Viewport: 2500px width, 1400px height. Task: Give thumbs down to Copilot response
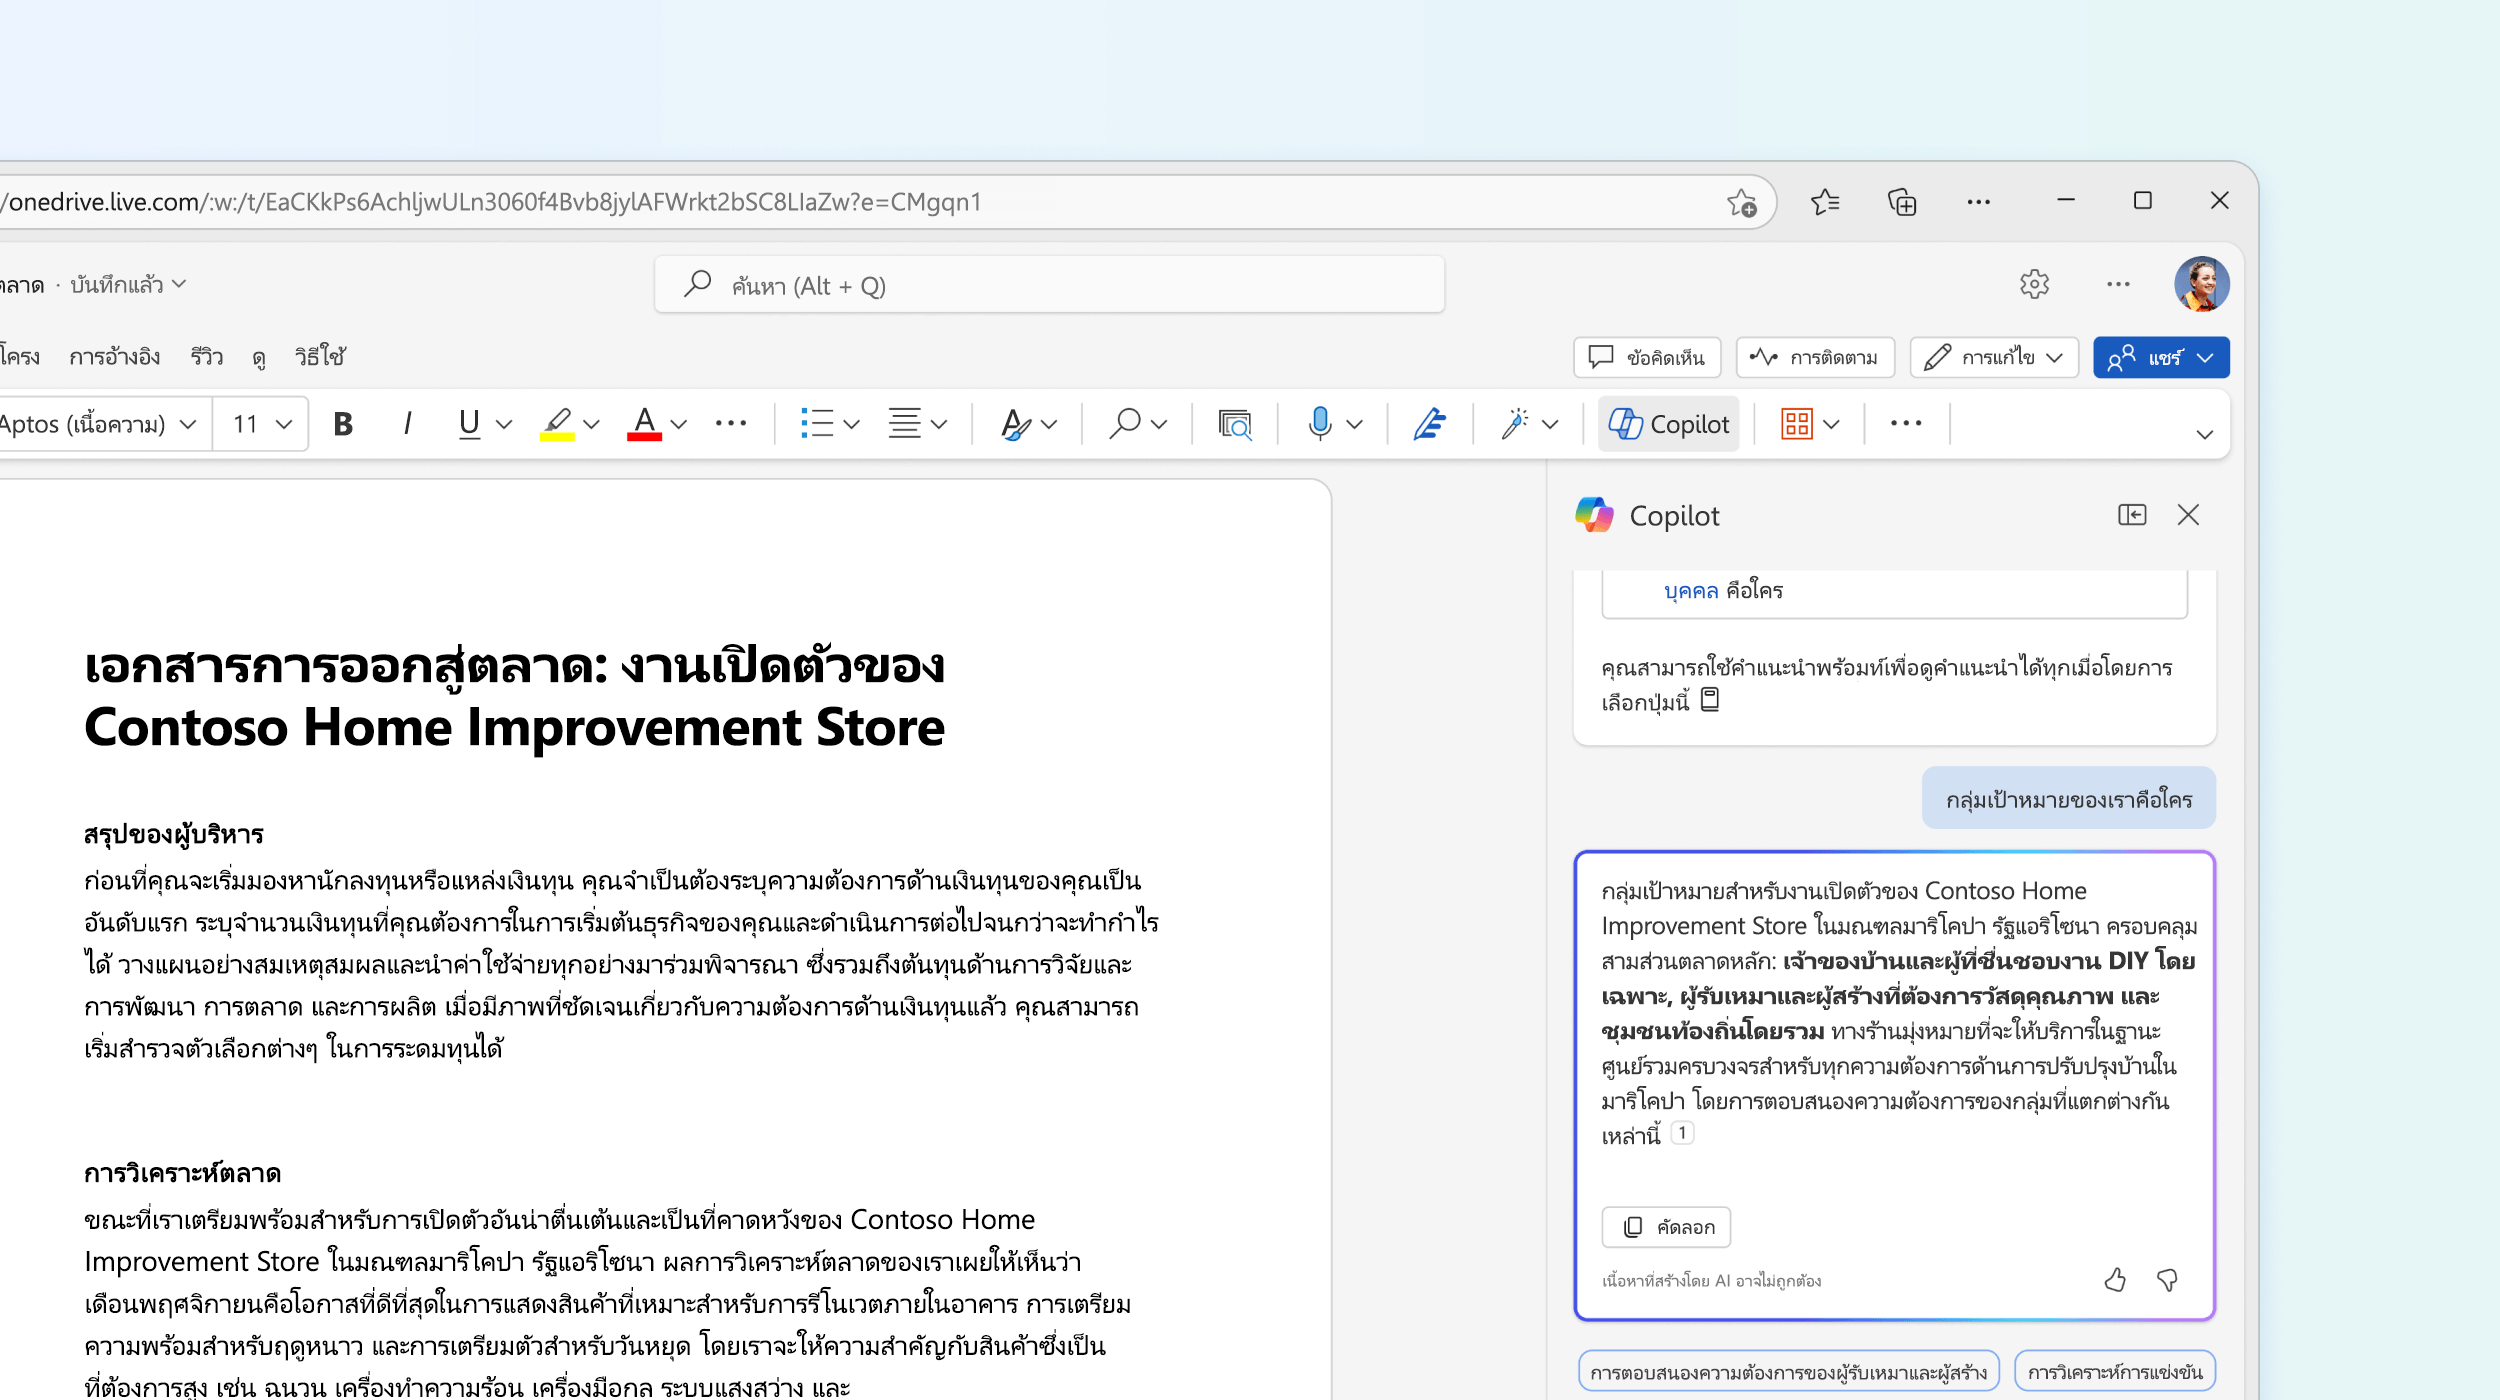click(x=2167, y=1280)
